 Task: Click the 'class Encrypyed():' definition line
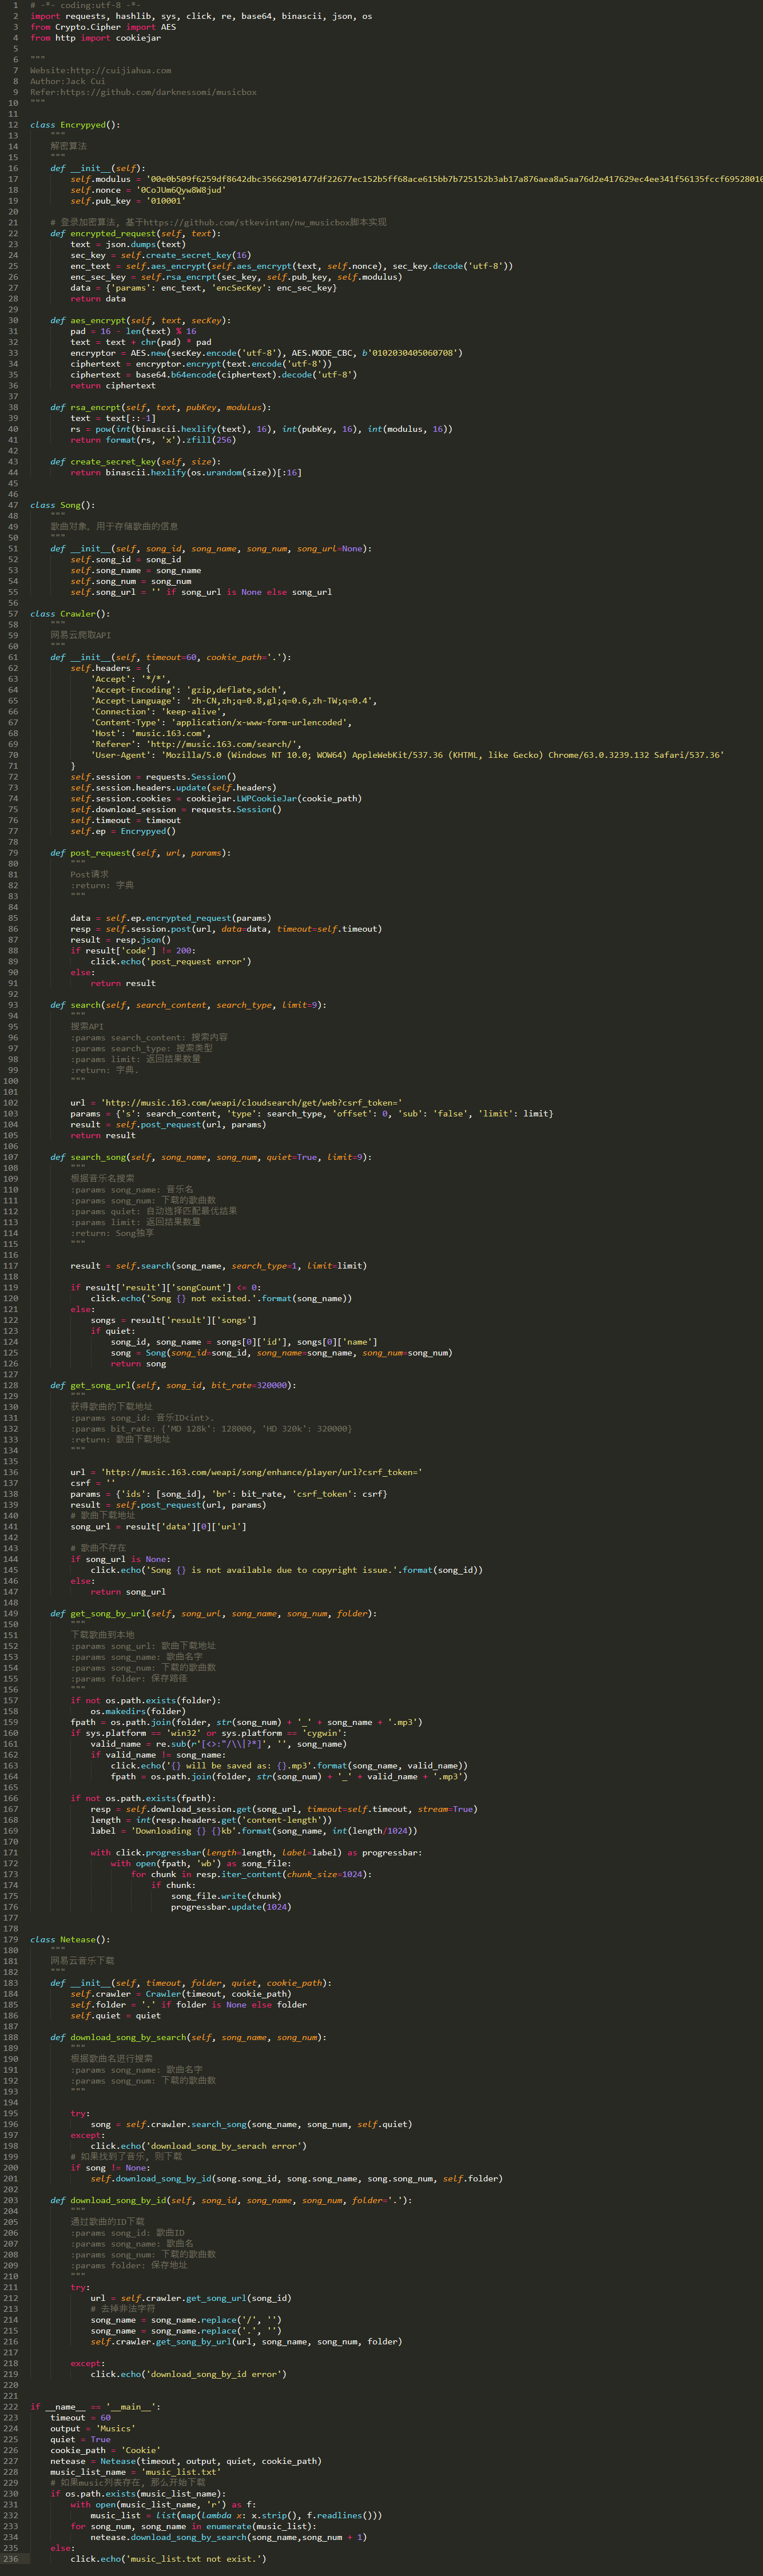pyautogui.click(x=75, y=125)
